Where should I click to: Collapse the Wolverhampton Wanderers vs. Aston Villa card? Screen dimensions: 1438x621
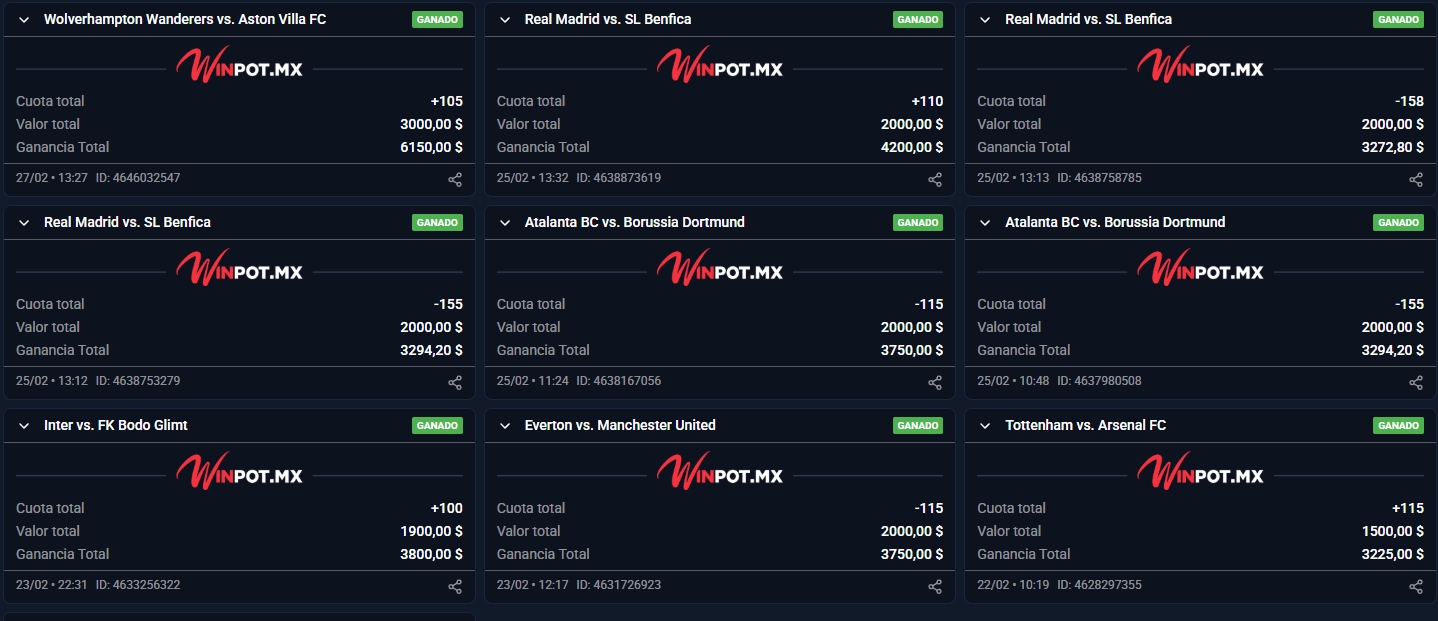24,20
